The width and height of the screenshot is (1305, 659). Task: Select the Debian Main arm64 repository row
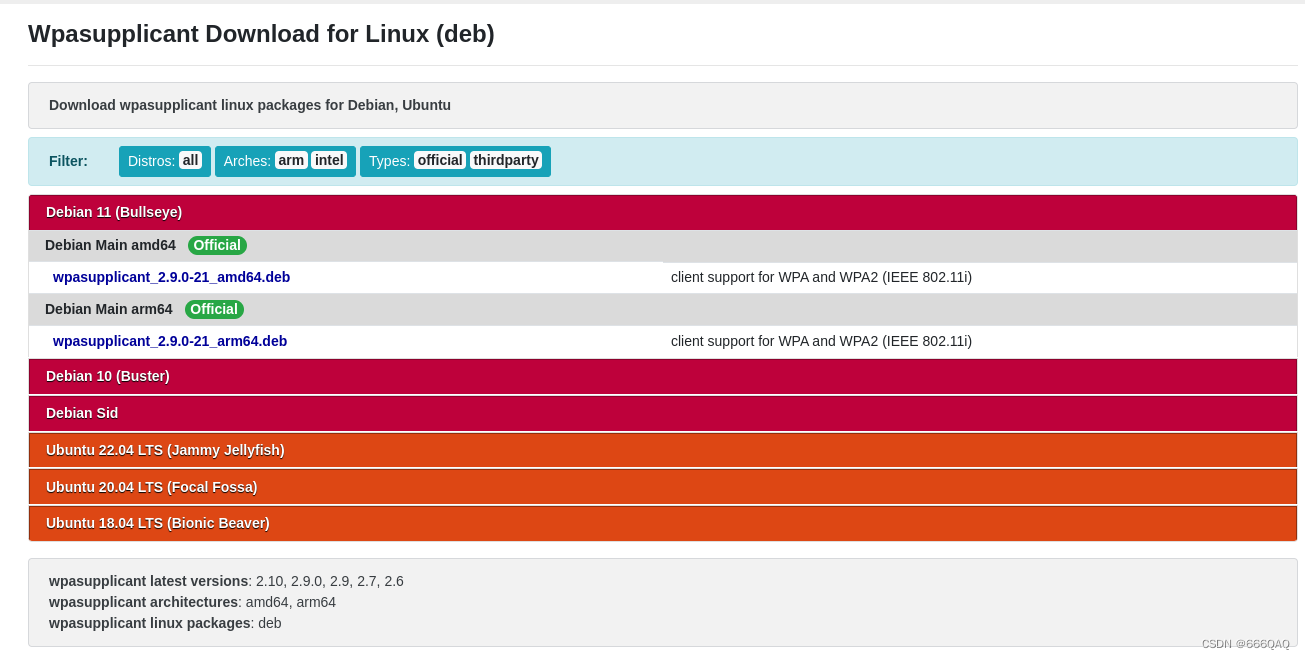[108, 309]
